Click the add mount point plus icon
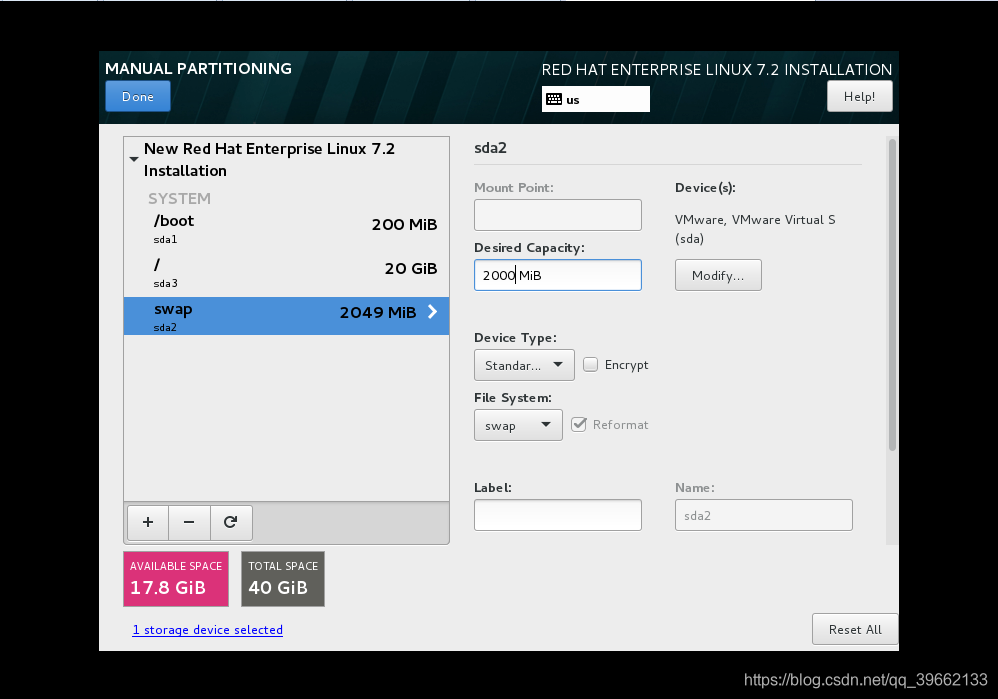The image size is (998, 699). pyautogui.click(x=148, y=522)
